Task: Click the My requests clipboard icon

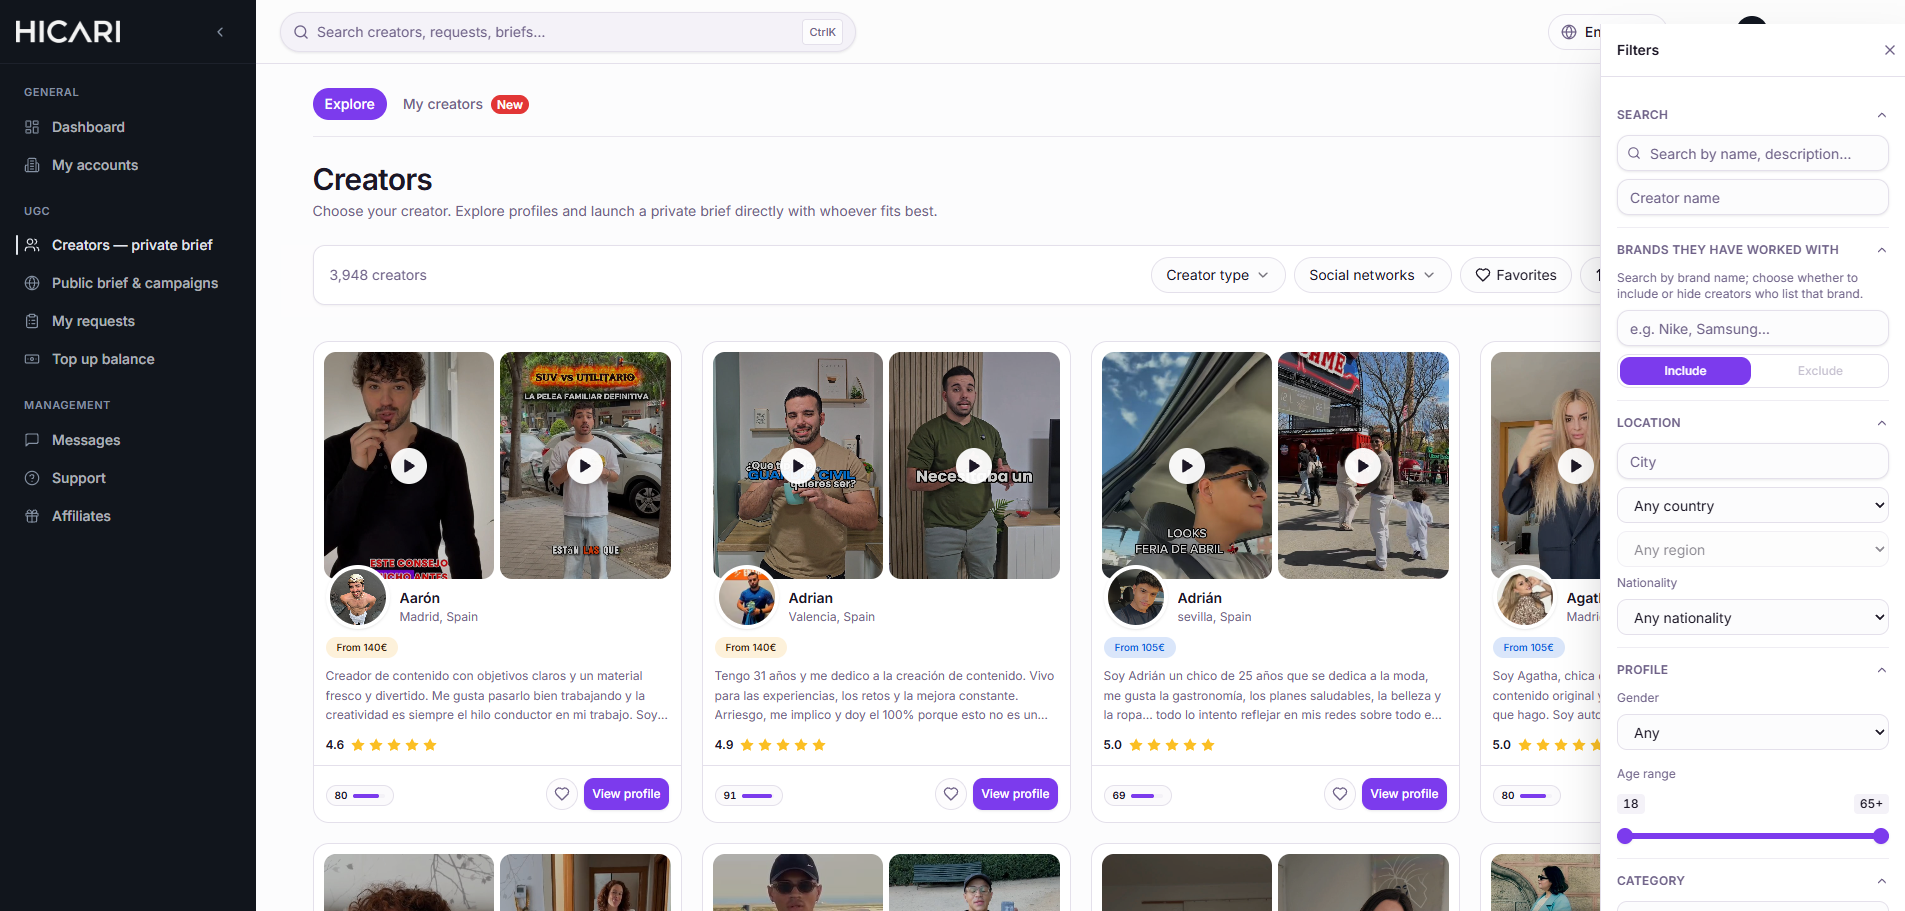Action: pyautogui.click(x=32, y=321)
